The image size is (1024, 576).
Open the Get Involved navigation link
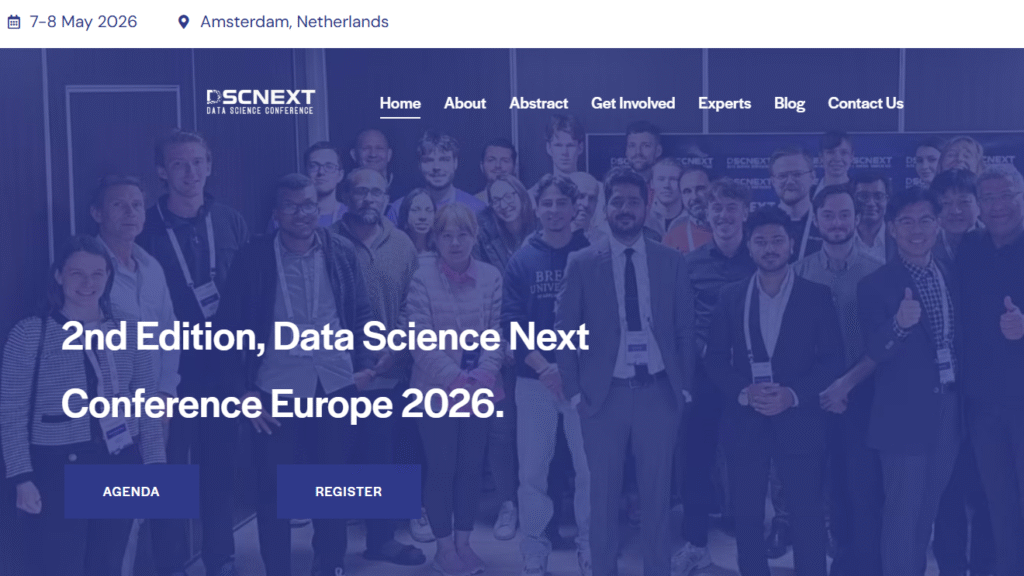[x=633, y=103]
